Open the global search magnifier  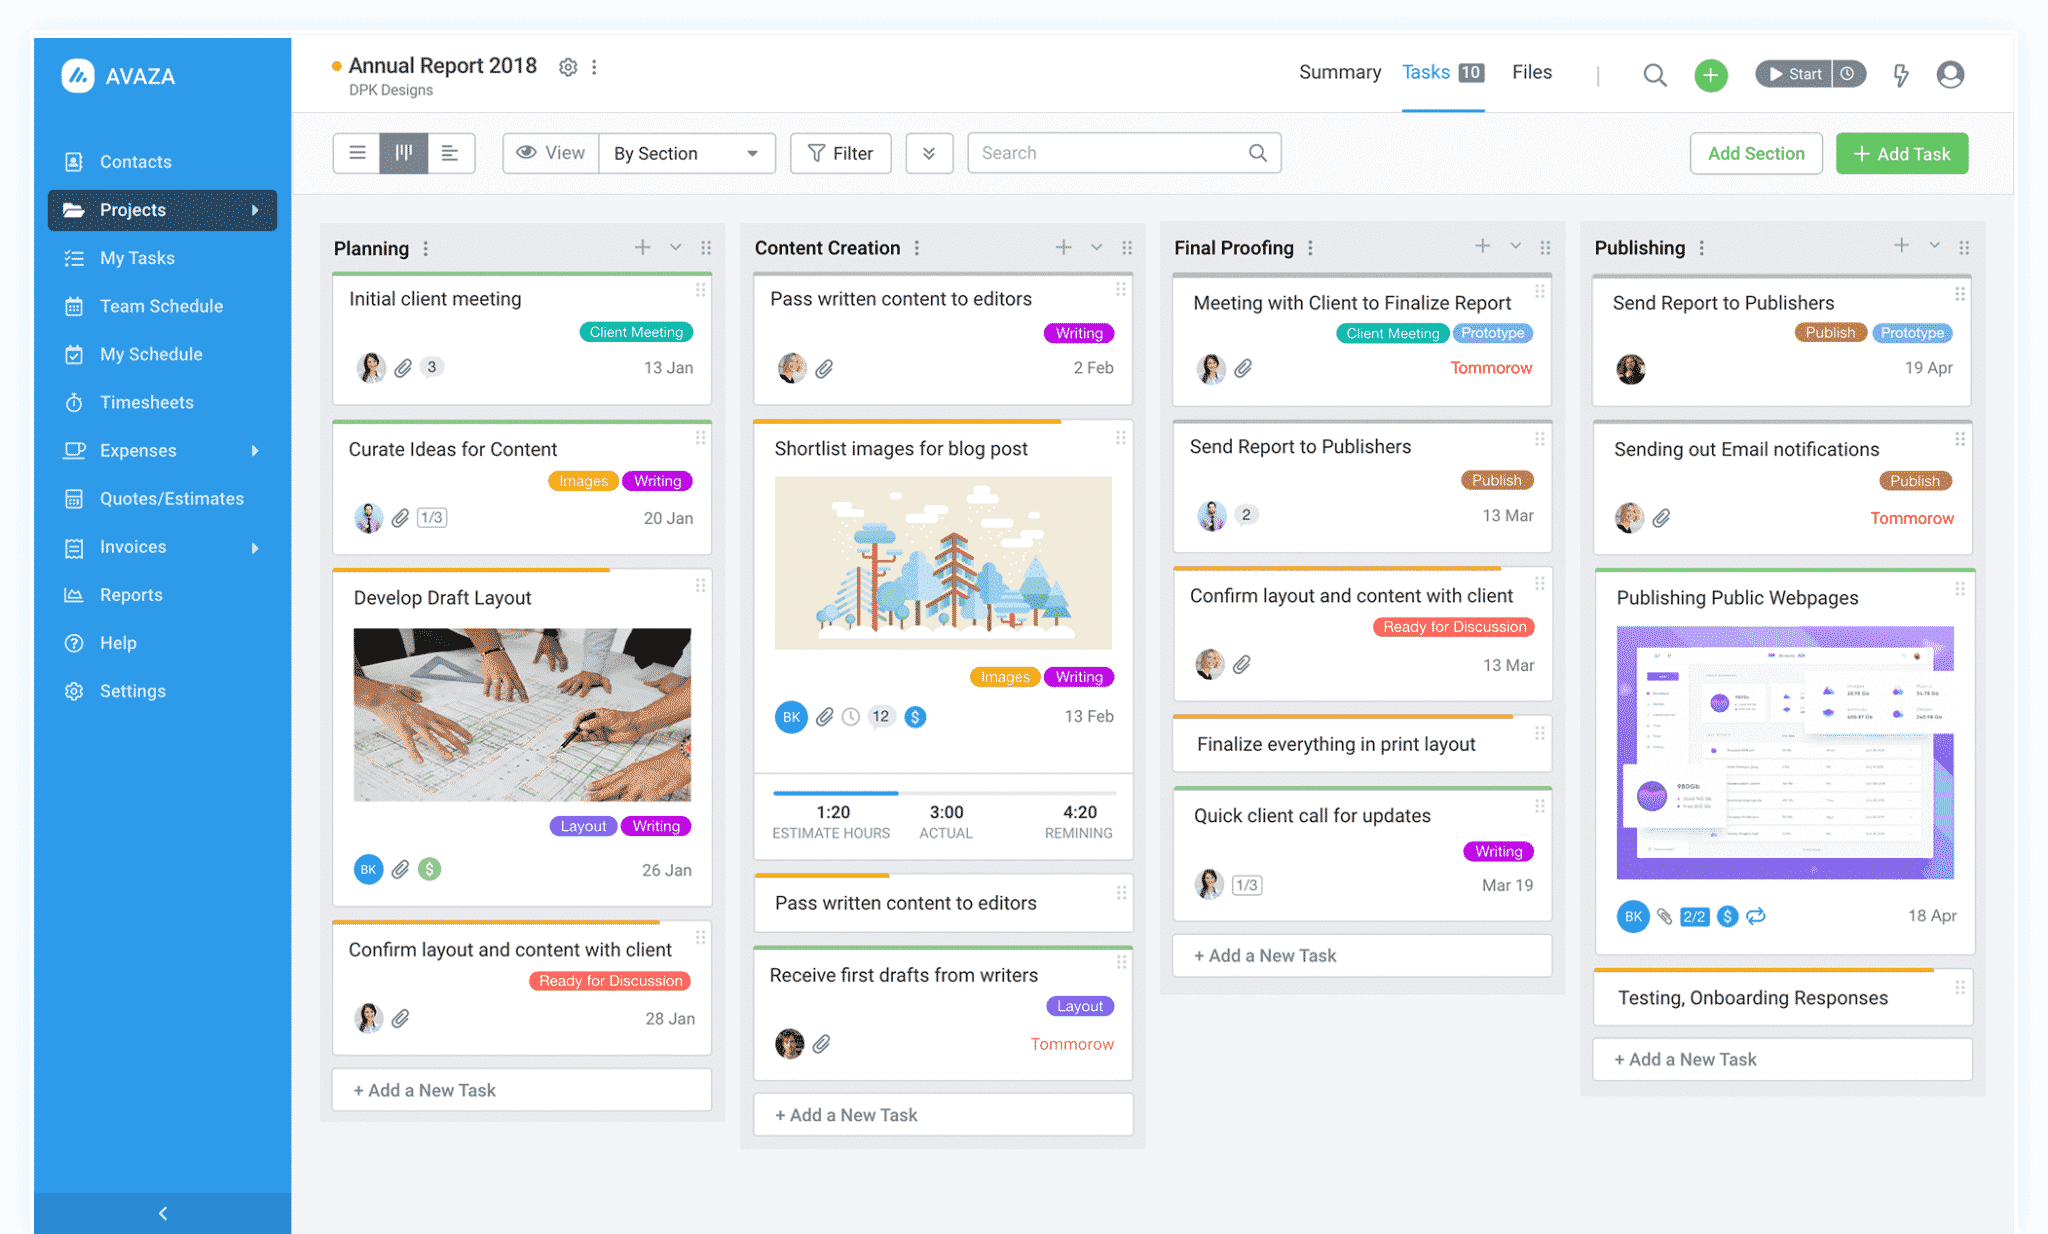tap(1655, 75)
